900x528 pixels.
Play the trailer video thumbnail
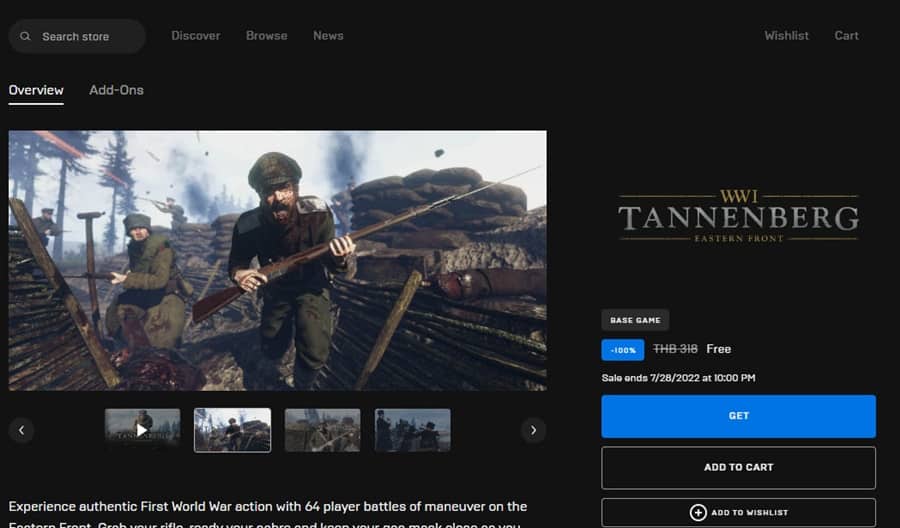[x=142, y=430]
